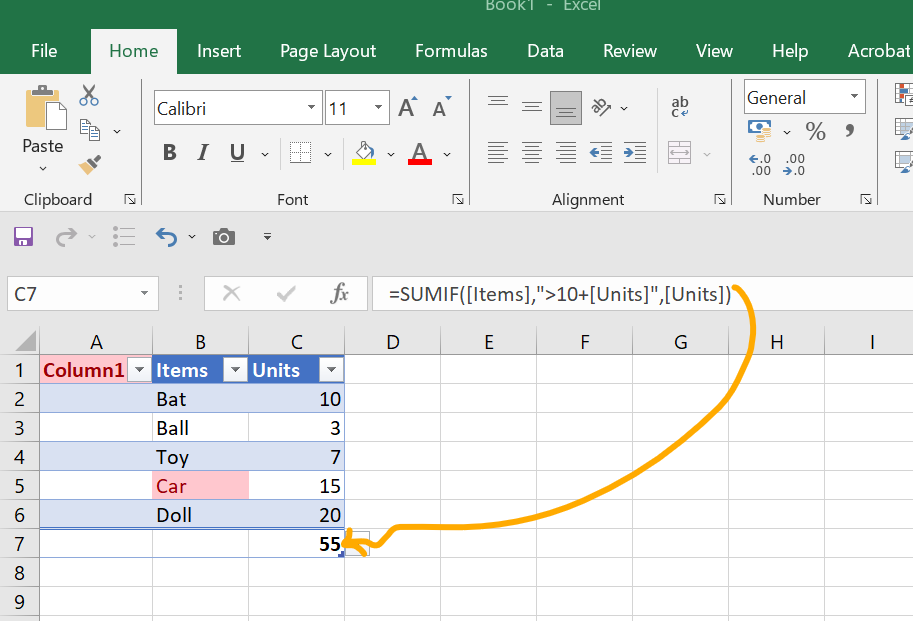Viewport: 913px width, 621px height.
Task: Click the Comma Style icon
Action: [x=850, y=130]
